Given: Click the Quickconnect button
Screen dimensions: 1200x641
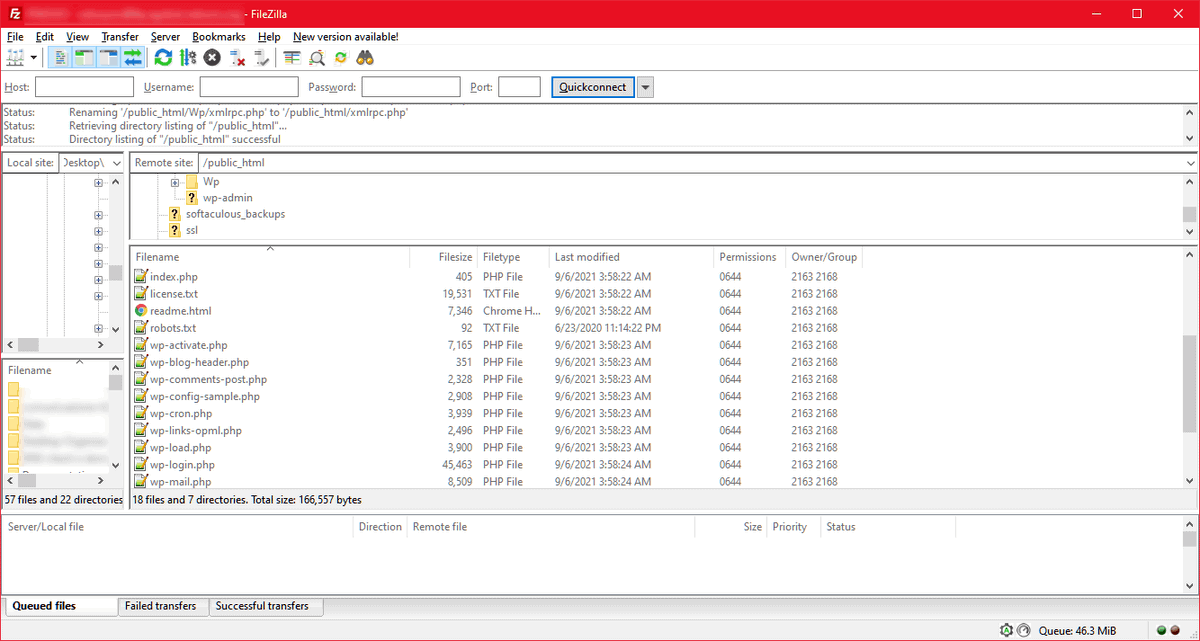Looking at the screenshot, I should tap(592, 87).
